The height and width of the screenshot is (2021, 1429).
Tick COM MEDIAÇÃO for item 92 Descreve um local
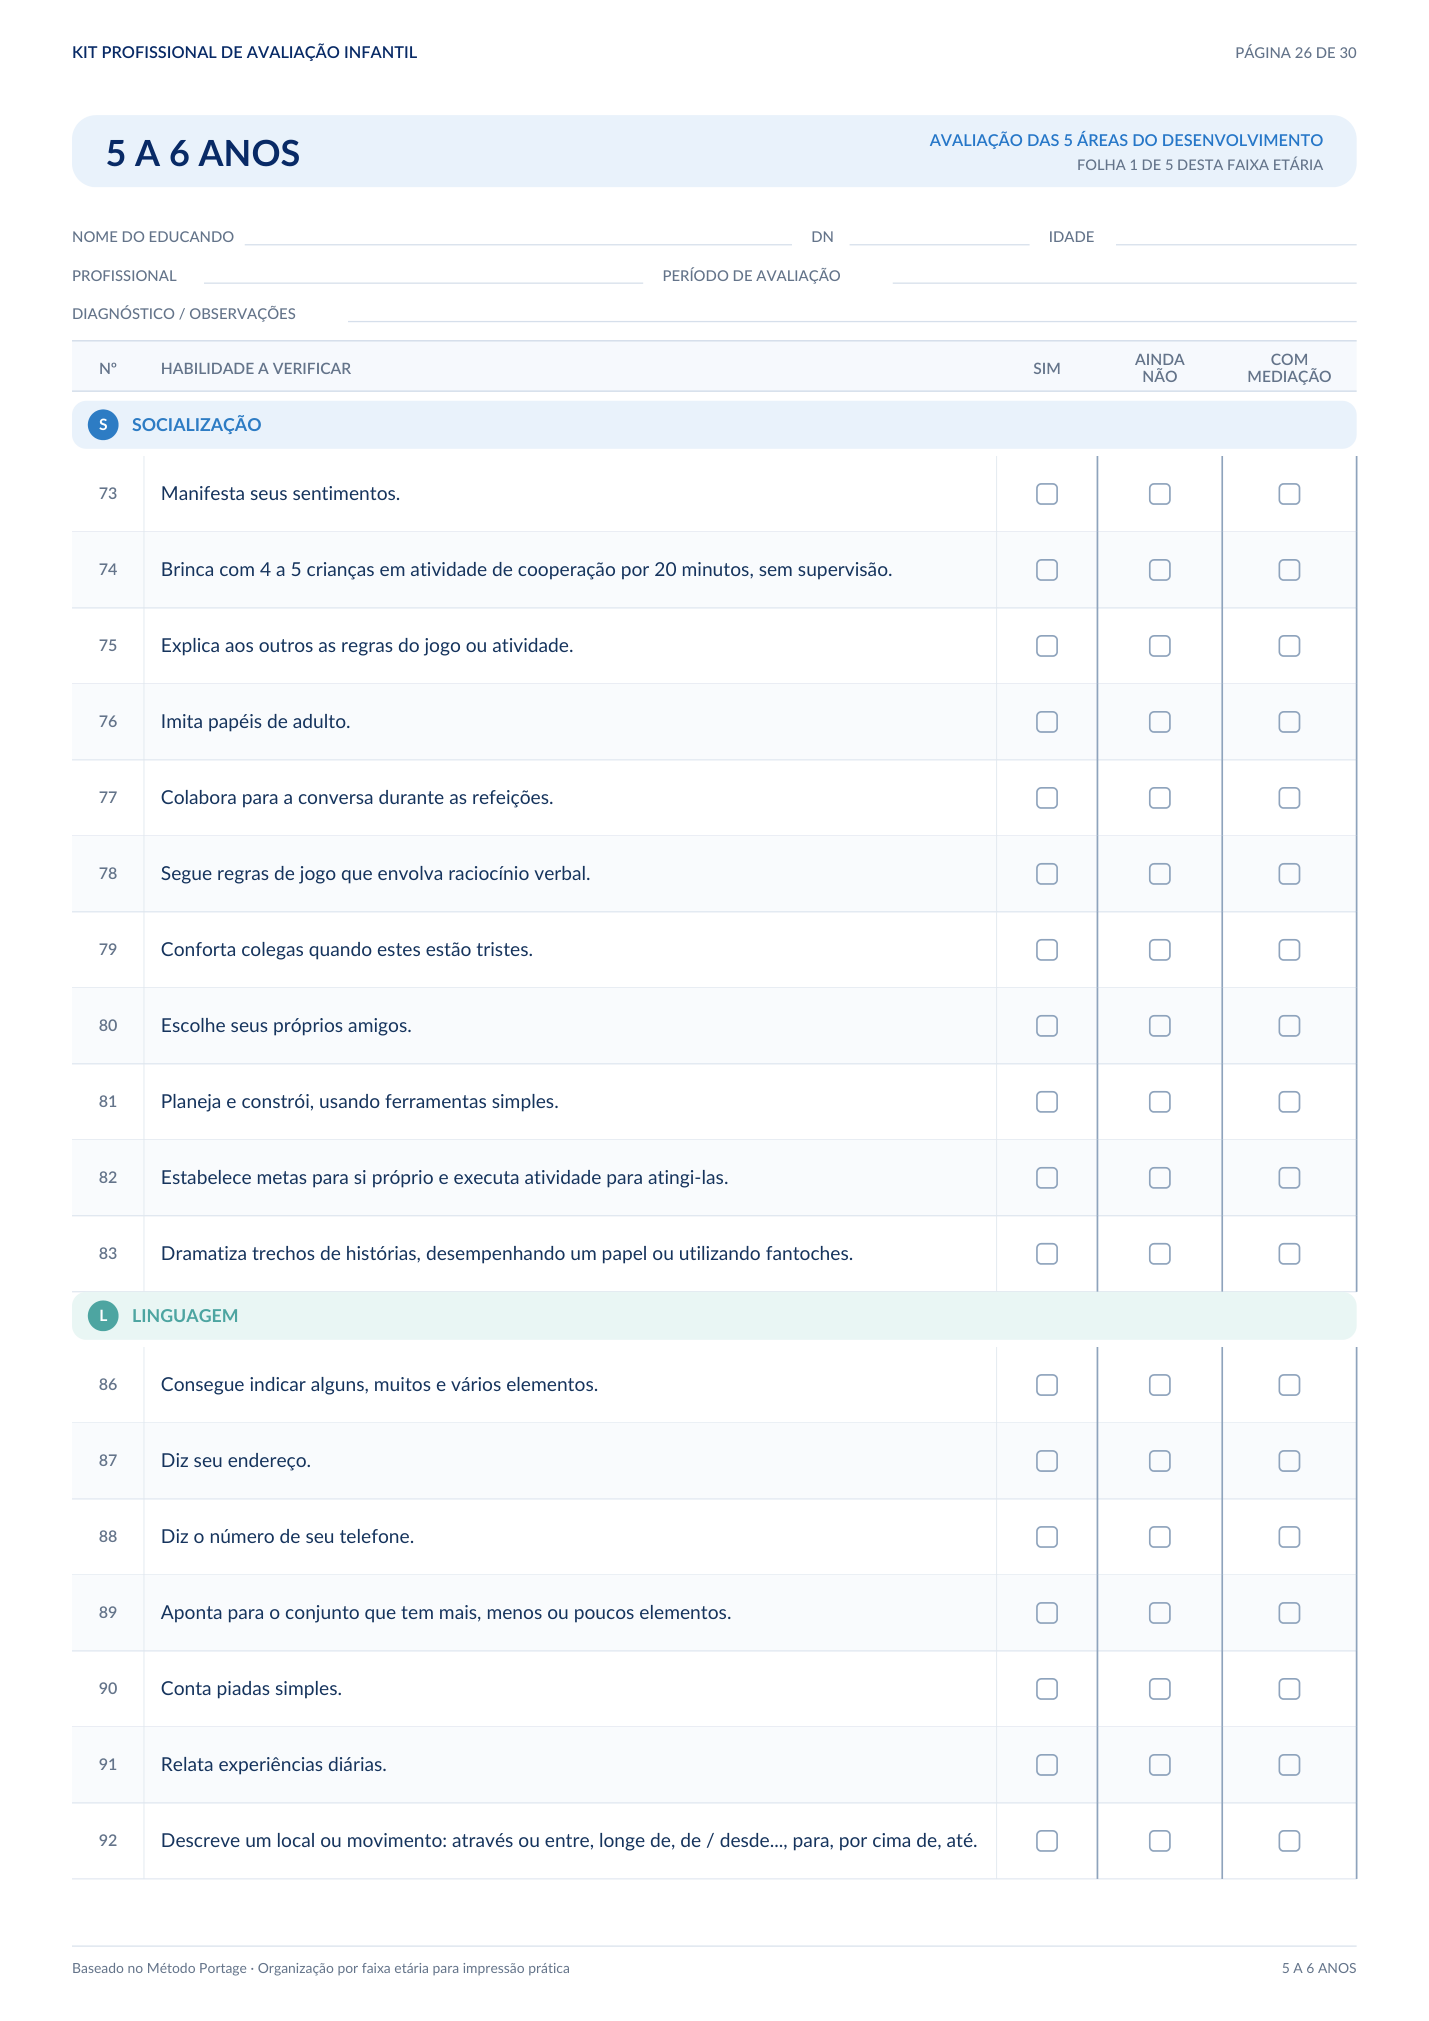click(1290, 1841)
